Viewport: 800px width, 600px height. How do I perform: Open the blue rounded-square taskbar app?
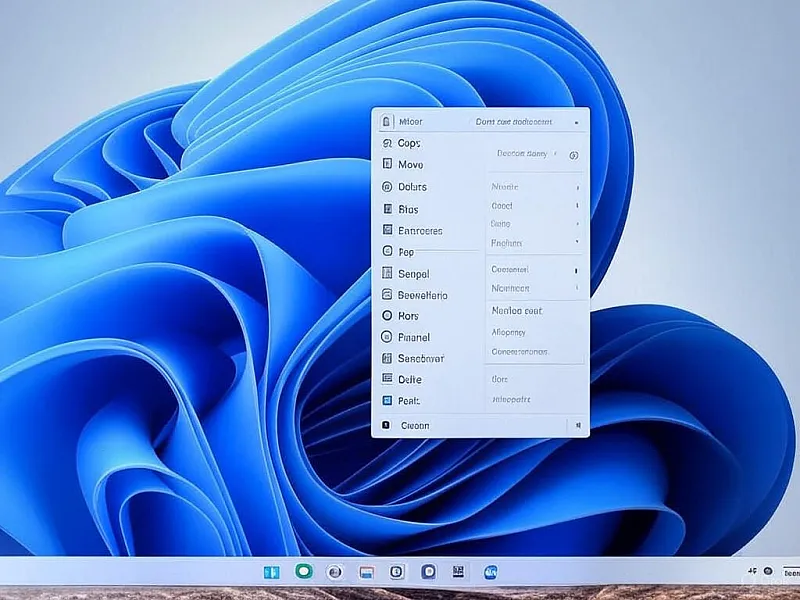click(429, 572)
